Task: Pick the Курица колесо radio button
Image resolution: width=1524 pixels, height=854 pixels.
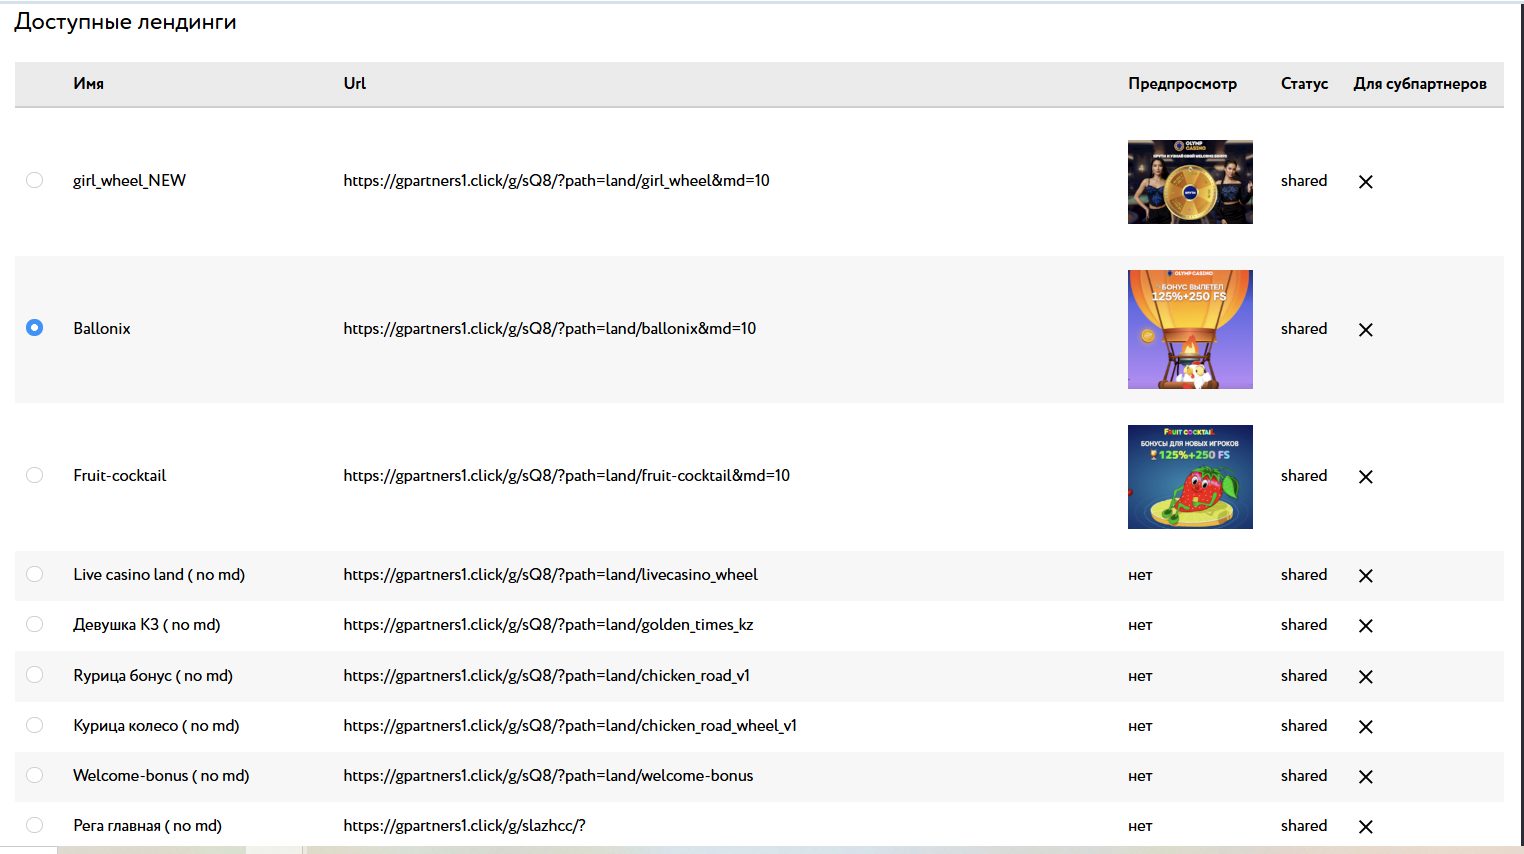Action: 35,725
